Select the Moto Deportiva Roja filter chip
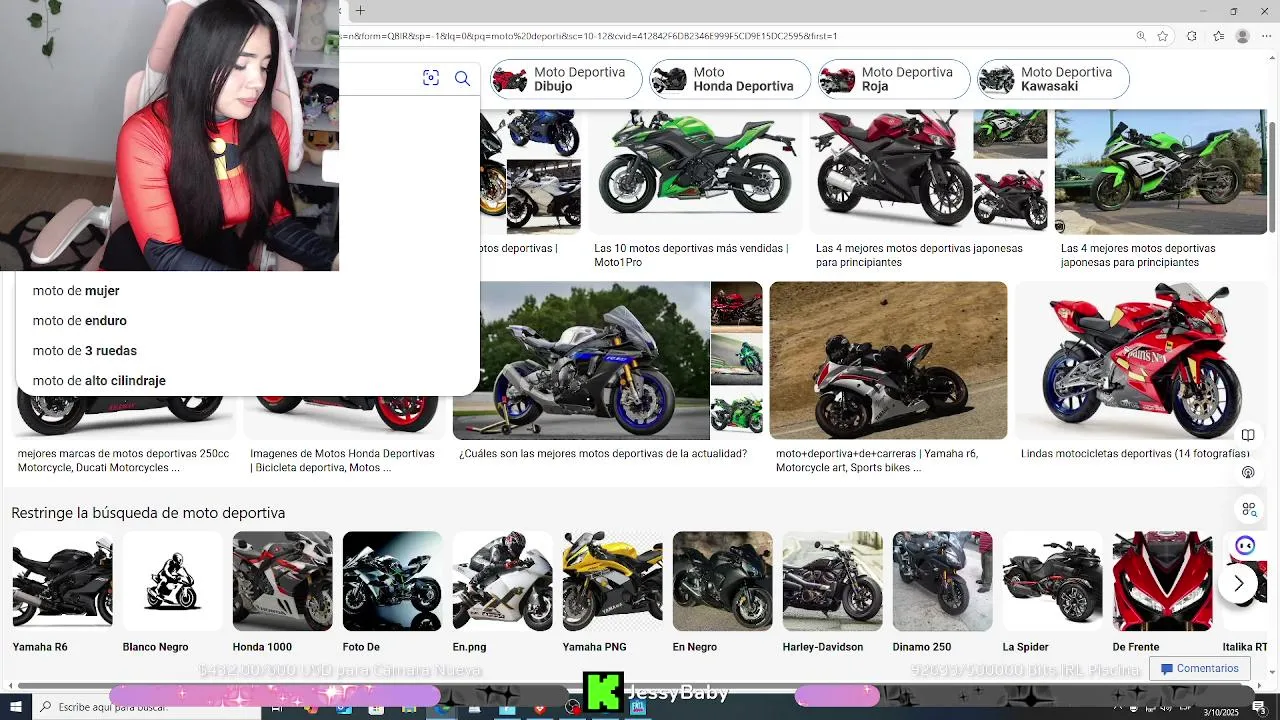Viewport: 1280px width, 720px height. (894, 79)
